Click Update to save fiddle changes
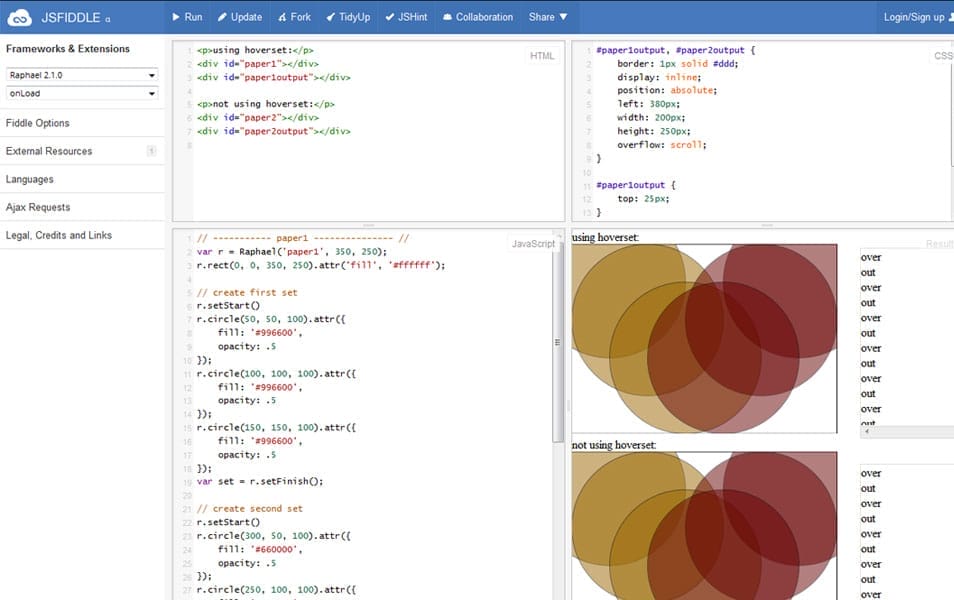 (x=239, y=17)
